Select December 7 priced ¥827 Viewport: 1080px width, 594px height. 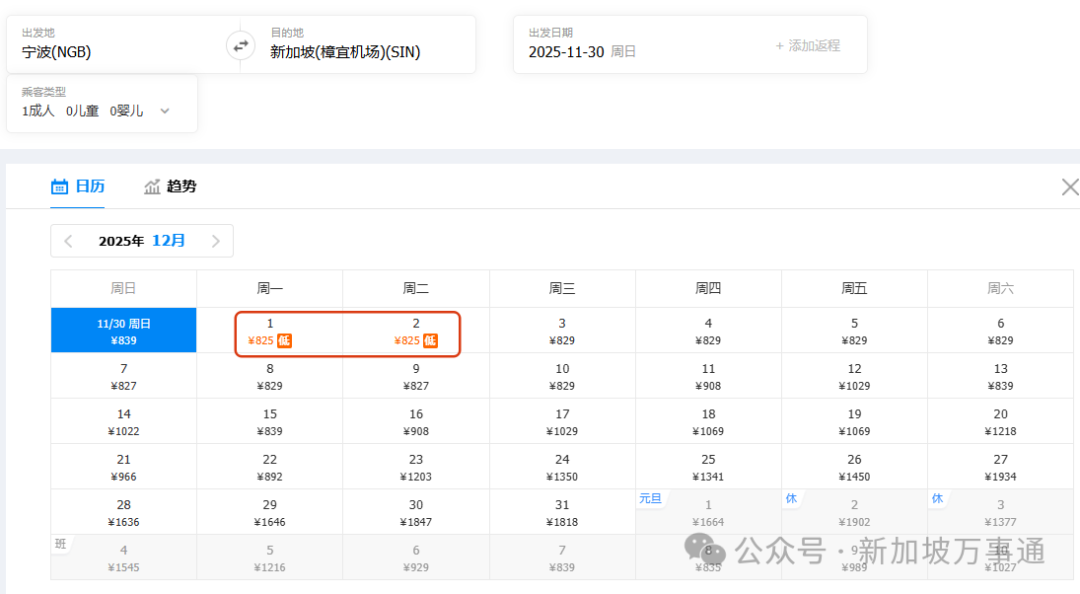(124, 376)
